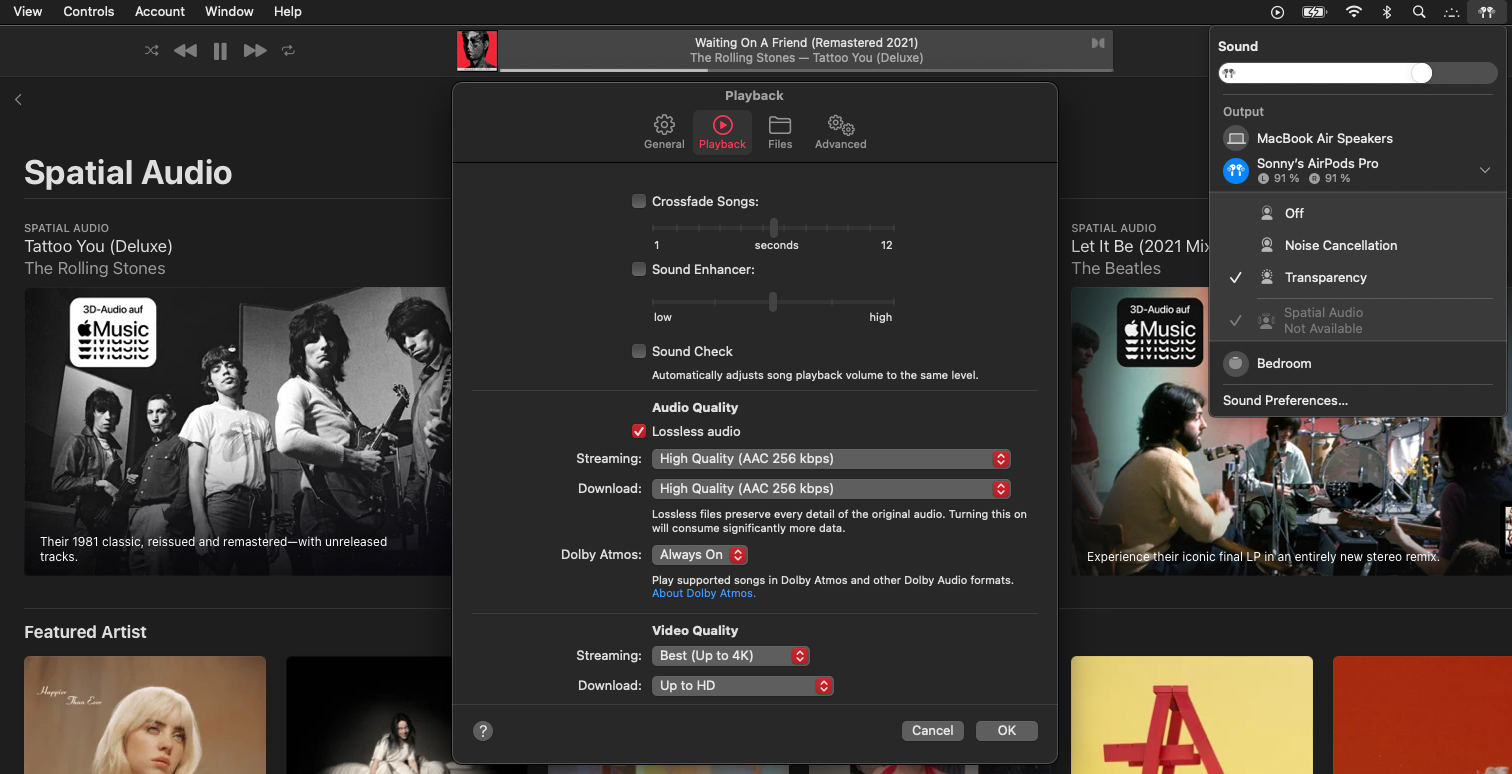
Task: Enable the Sound Enhancer checkbox
Action: pyautogui.click(x=639, y=269)
